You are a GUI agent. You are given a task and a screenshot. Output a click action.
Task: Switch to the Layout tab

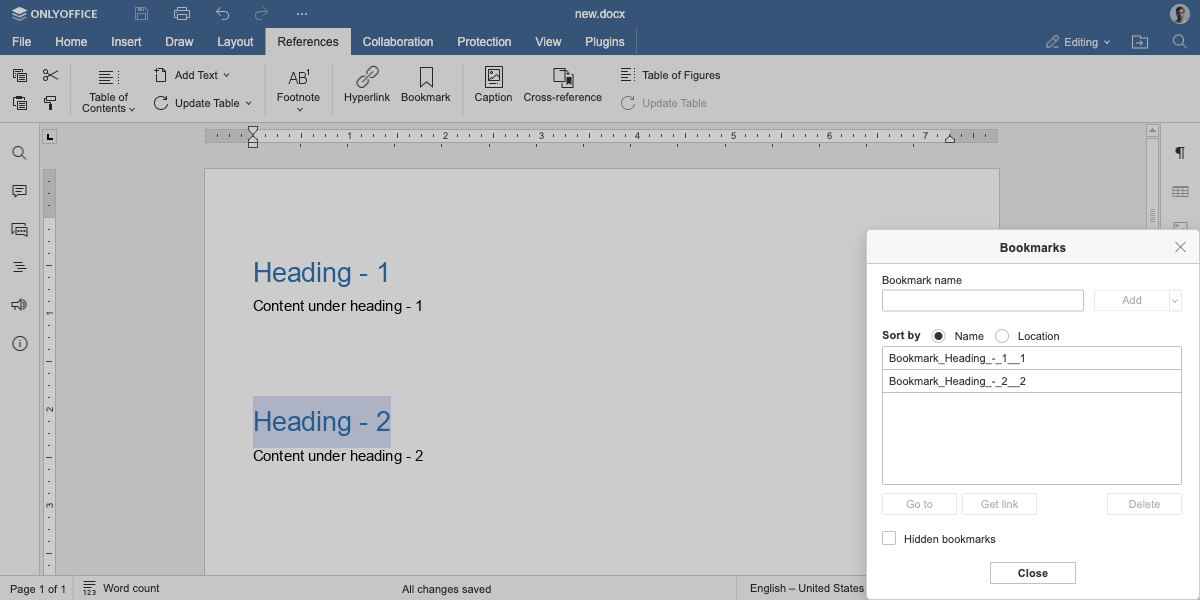tap(235, 42)
